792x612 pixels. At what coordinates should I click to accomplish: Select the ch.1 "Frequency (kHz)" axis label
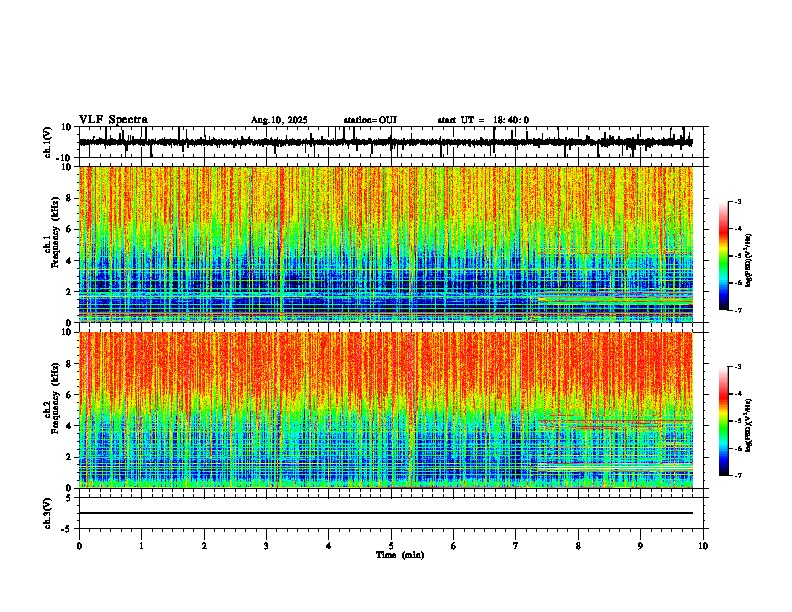tap(56, 233)
